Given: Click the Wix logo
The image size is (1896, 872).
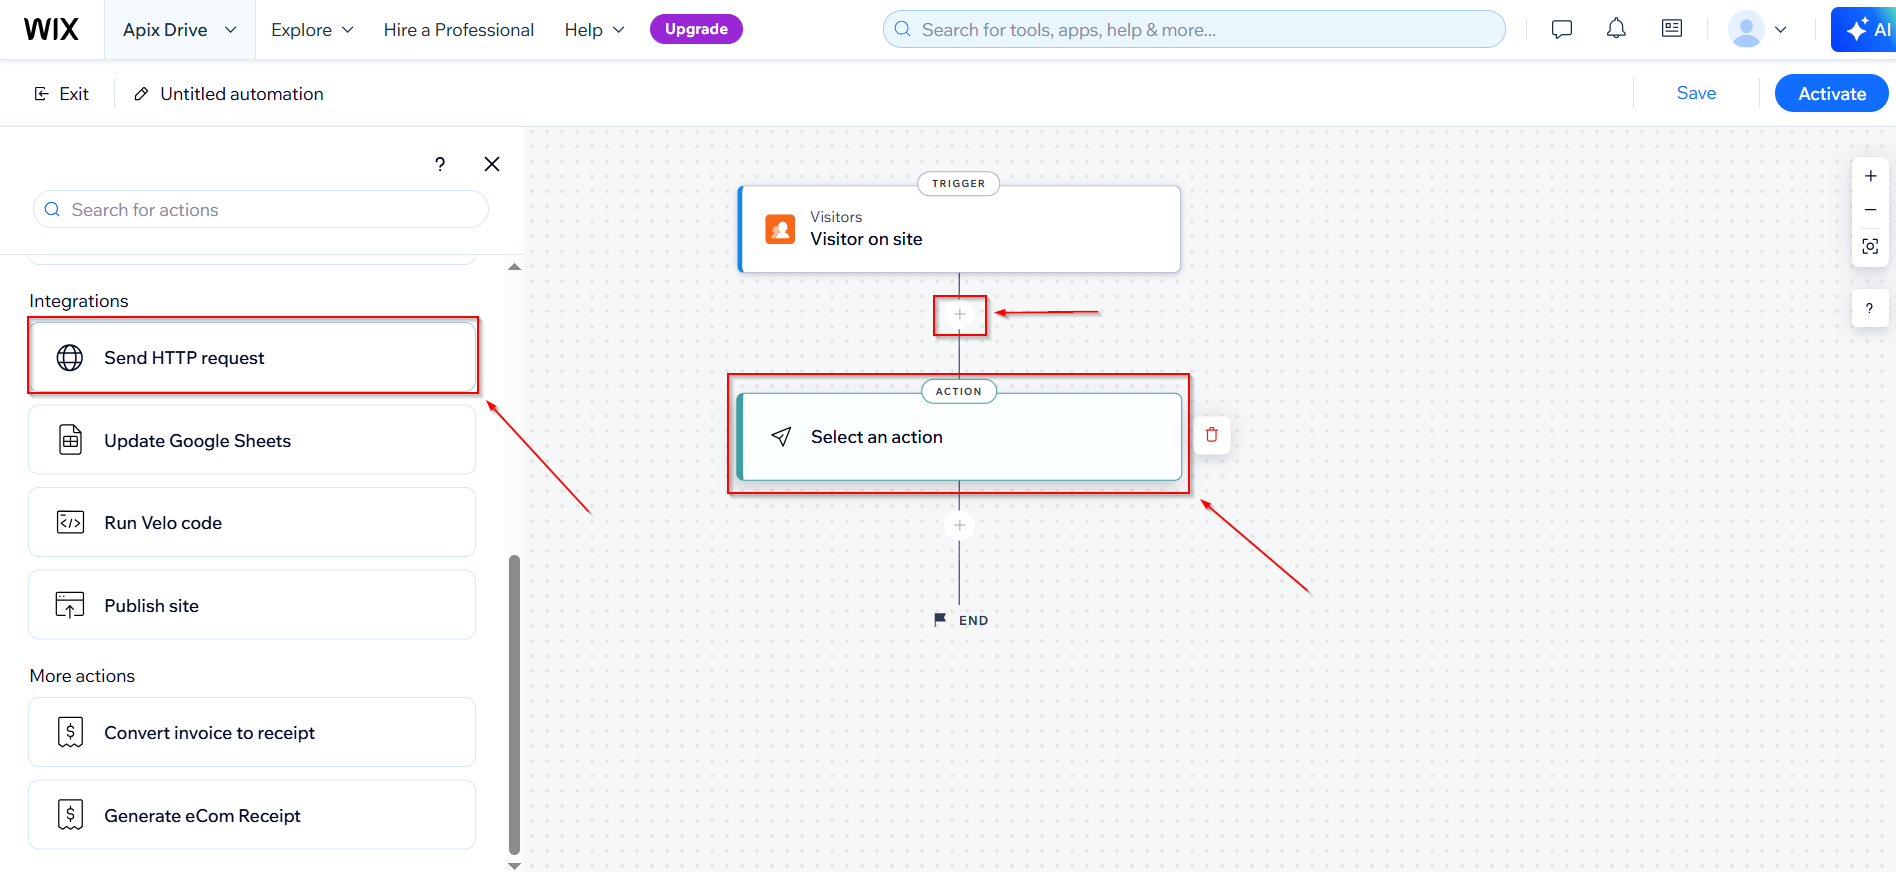Looking at the screenshot, I should pos(51,29).
